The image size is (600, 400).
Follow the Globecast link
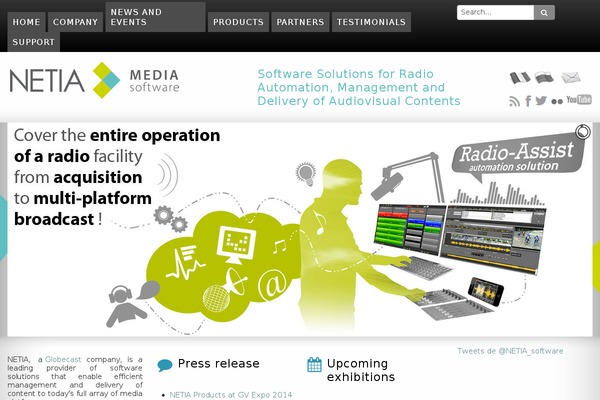click(x=63, y=359)
